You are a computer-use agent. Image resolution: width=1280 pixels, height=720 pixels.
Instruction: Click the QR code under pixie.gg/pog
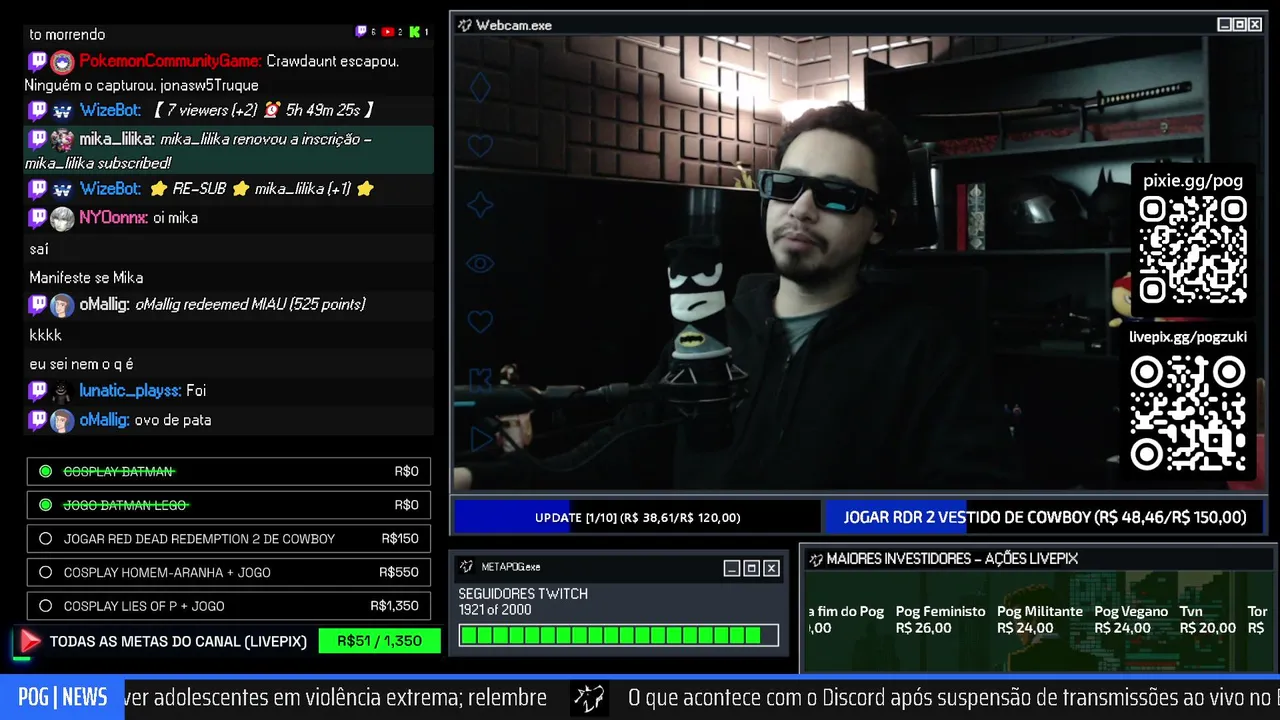[x=1193, y=250]
